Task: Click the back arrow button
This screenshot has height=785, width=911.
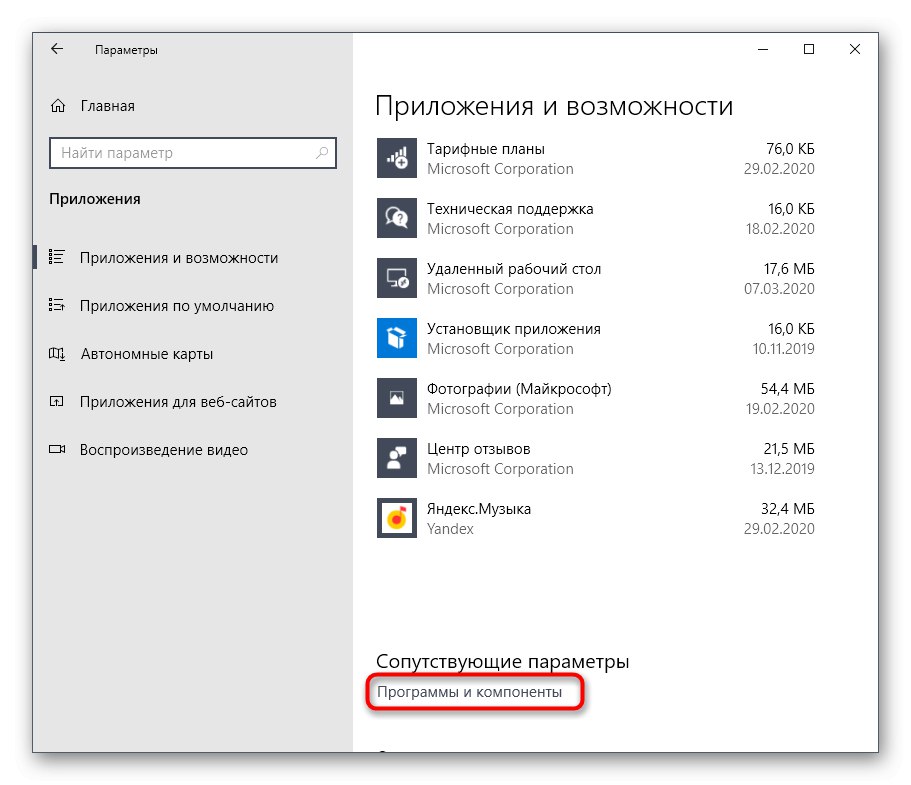Action: [55, 48]
